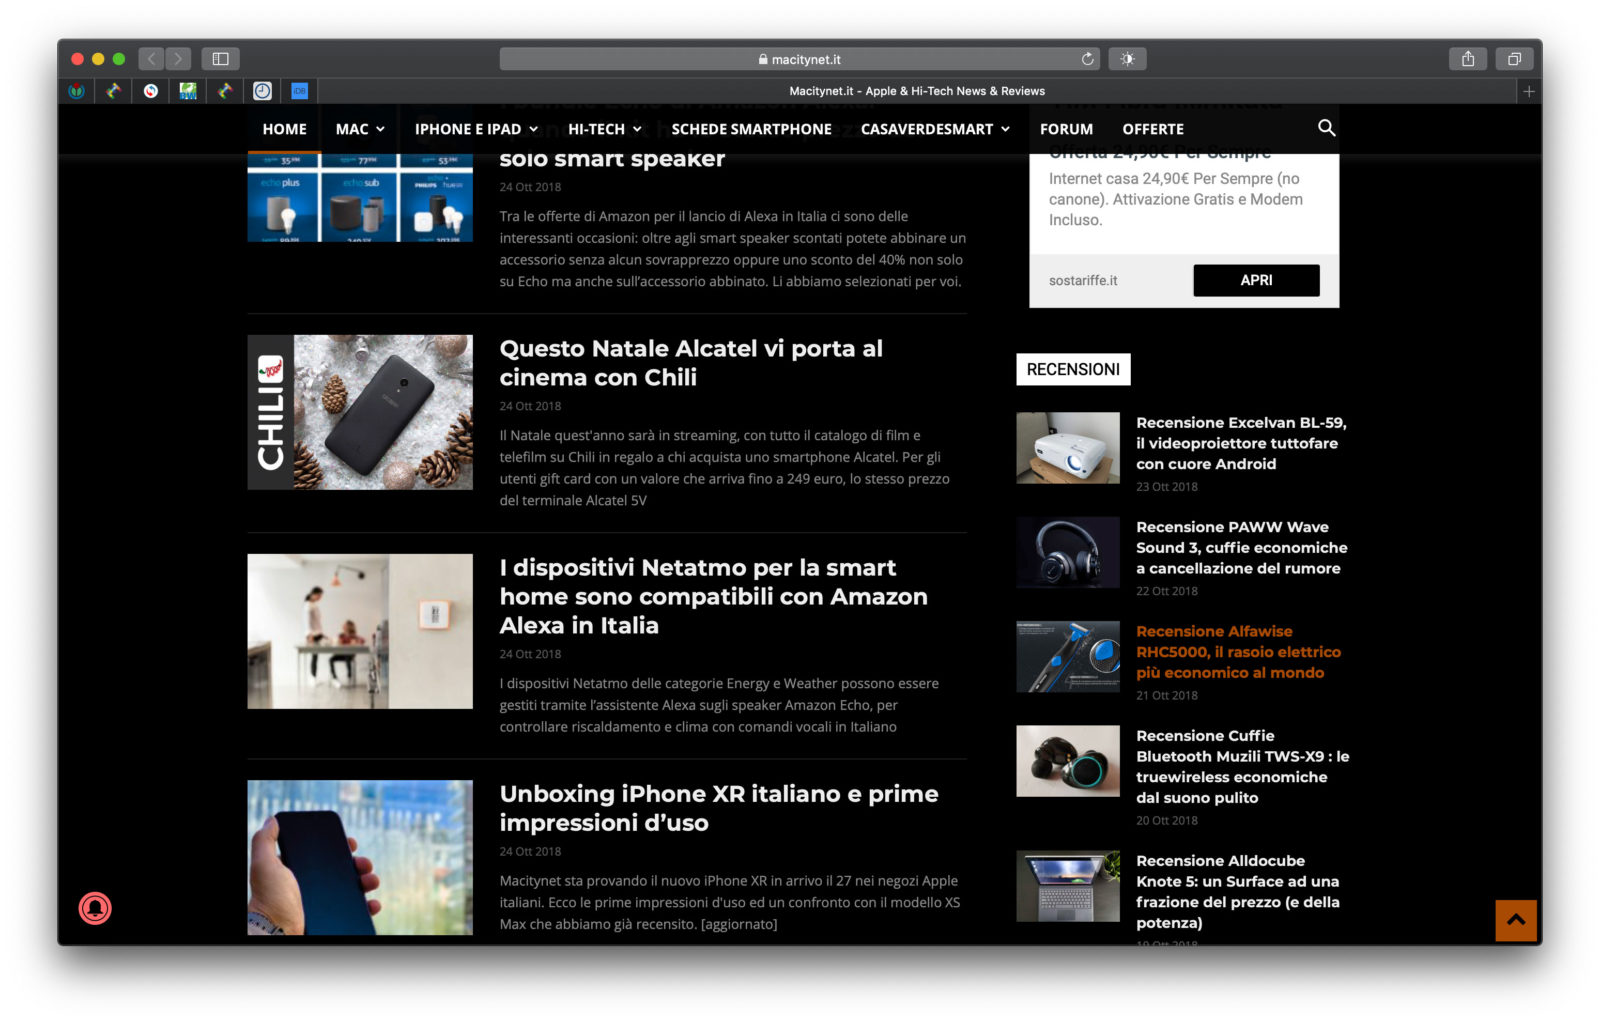
Task: Open the Safari share menu
Action: point(1468,59)
